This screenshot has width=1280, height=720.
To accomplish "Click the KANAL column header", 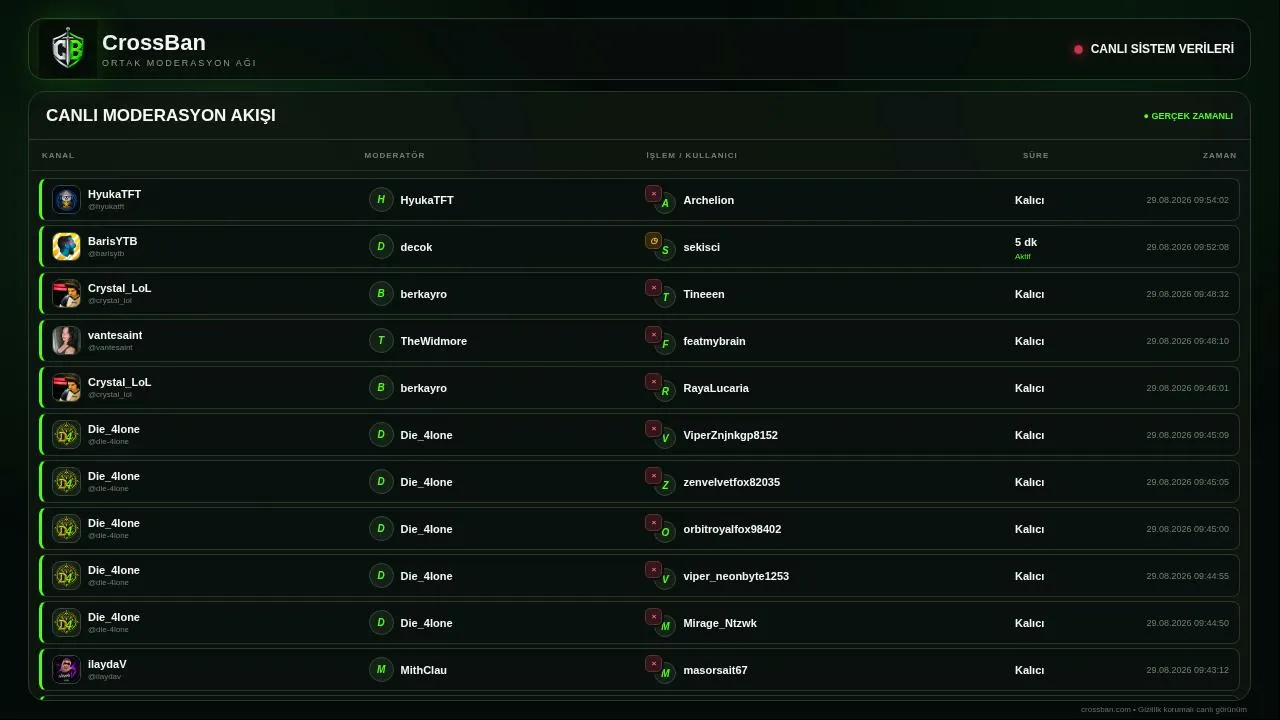I will tap(58, 155).
